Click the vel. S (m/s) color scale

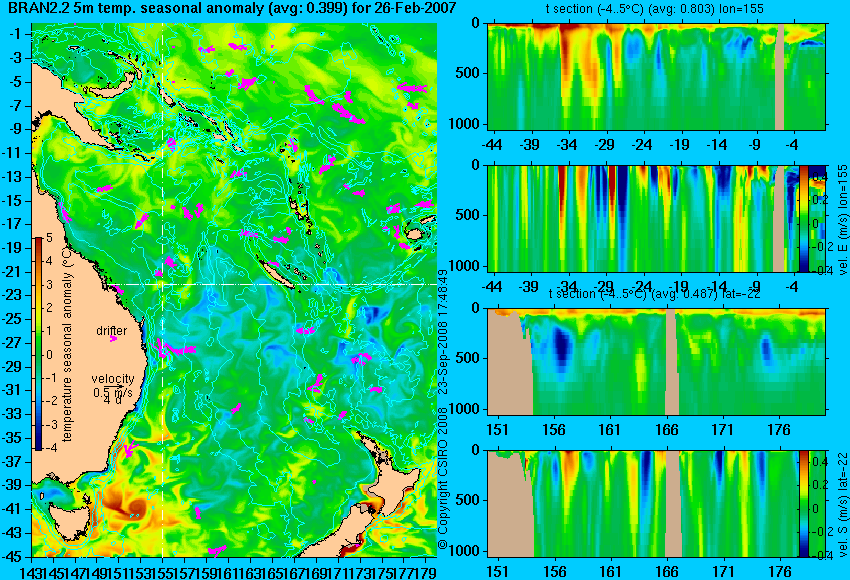(803, 502)
